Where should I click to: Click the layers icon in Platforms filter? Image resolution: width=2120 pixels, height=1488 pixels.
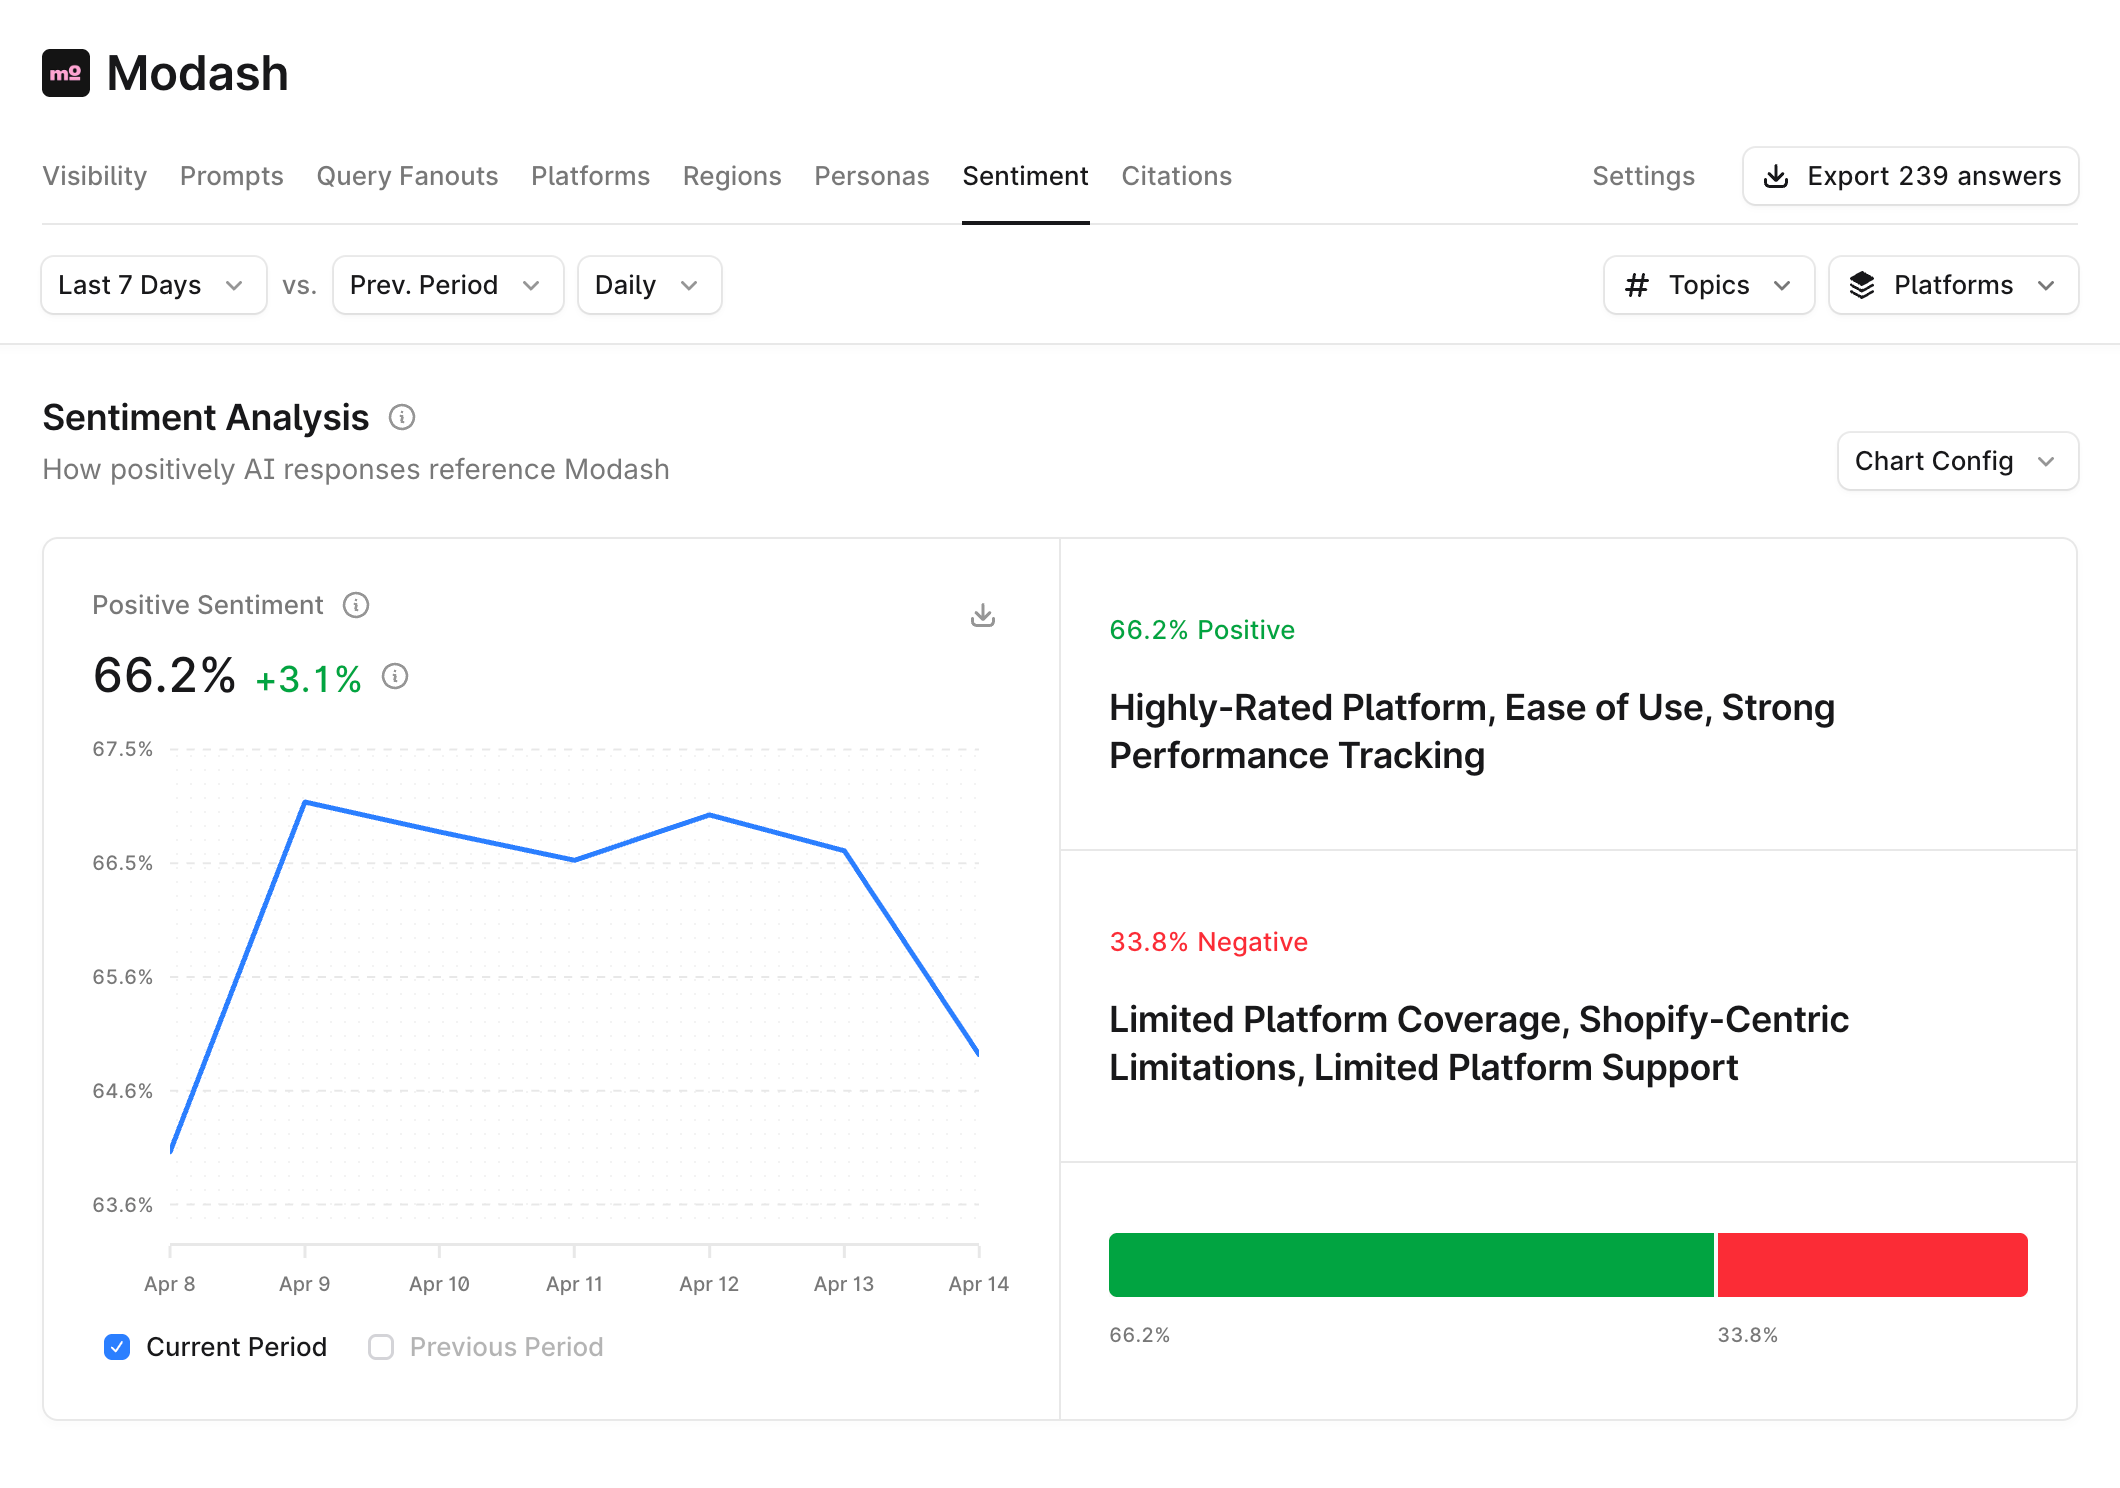click(x=1862, y=285)
